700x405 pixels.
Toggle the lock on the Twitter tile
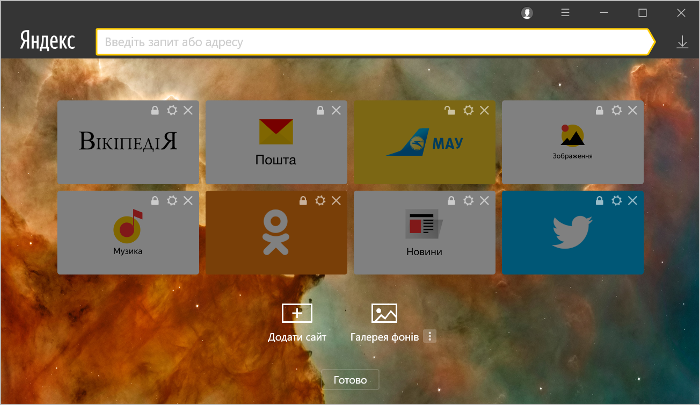click(x=600, y=200)
